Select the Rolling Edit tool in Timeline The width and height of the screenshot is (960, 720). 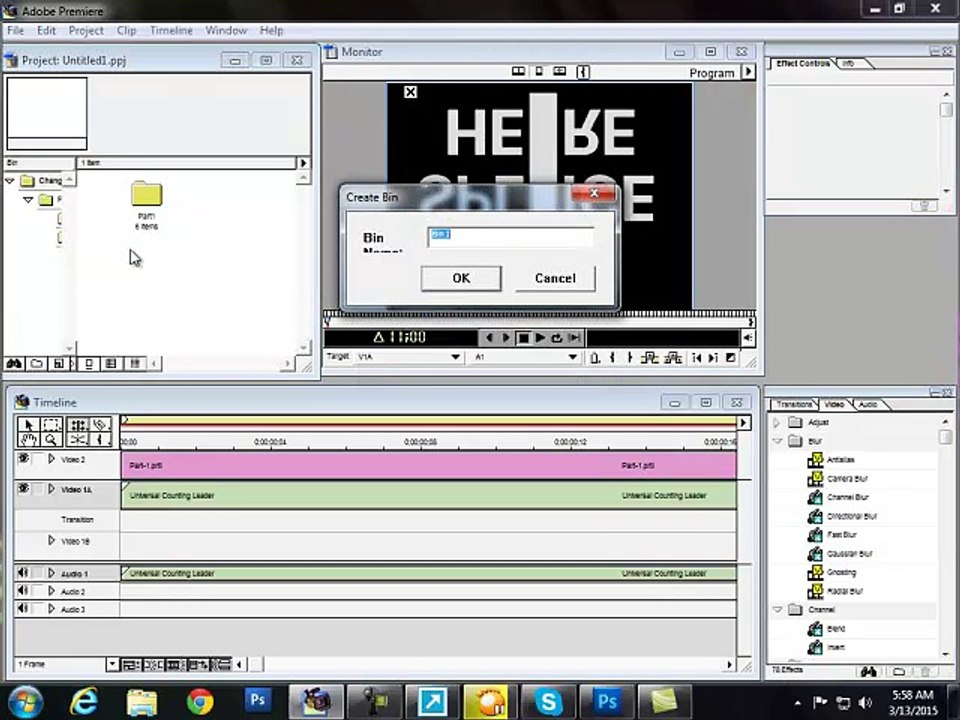tap(78, 424)
